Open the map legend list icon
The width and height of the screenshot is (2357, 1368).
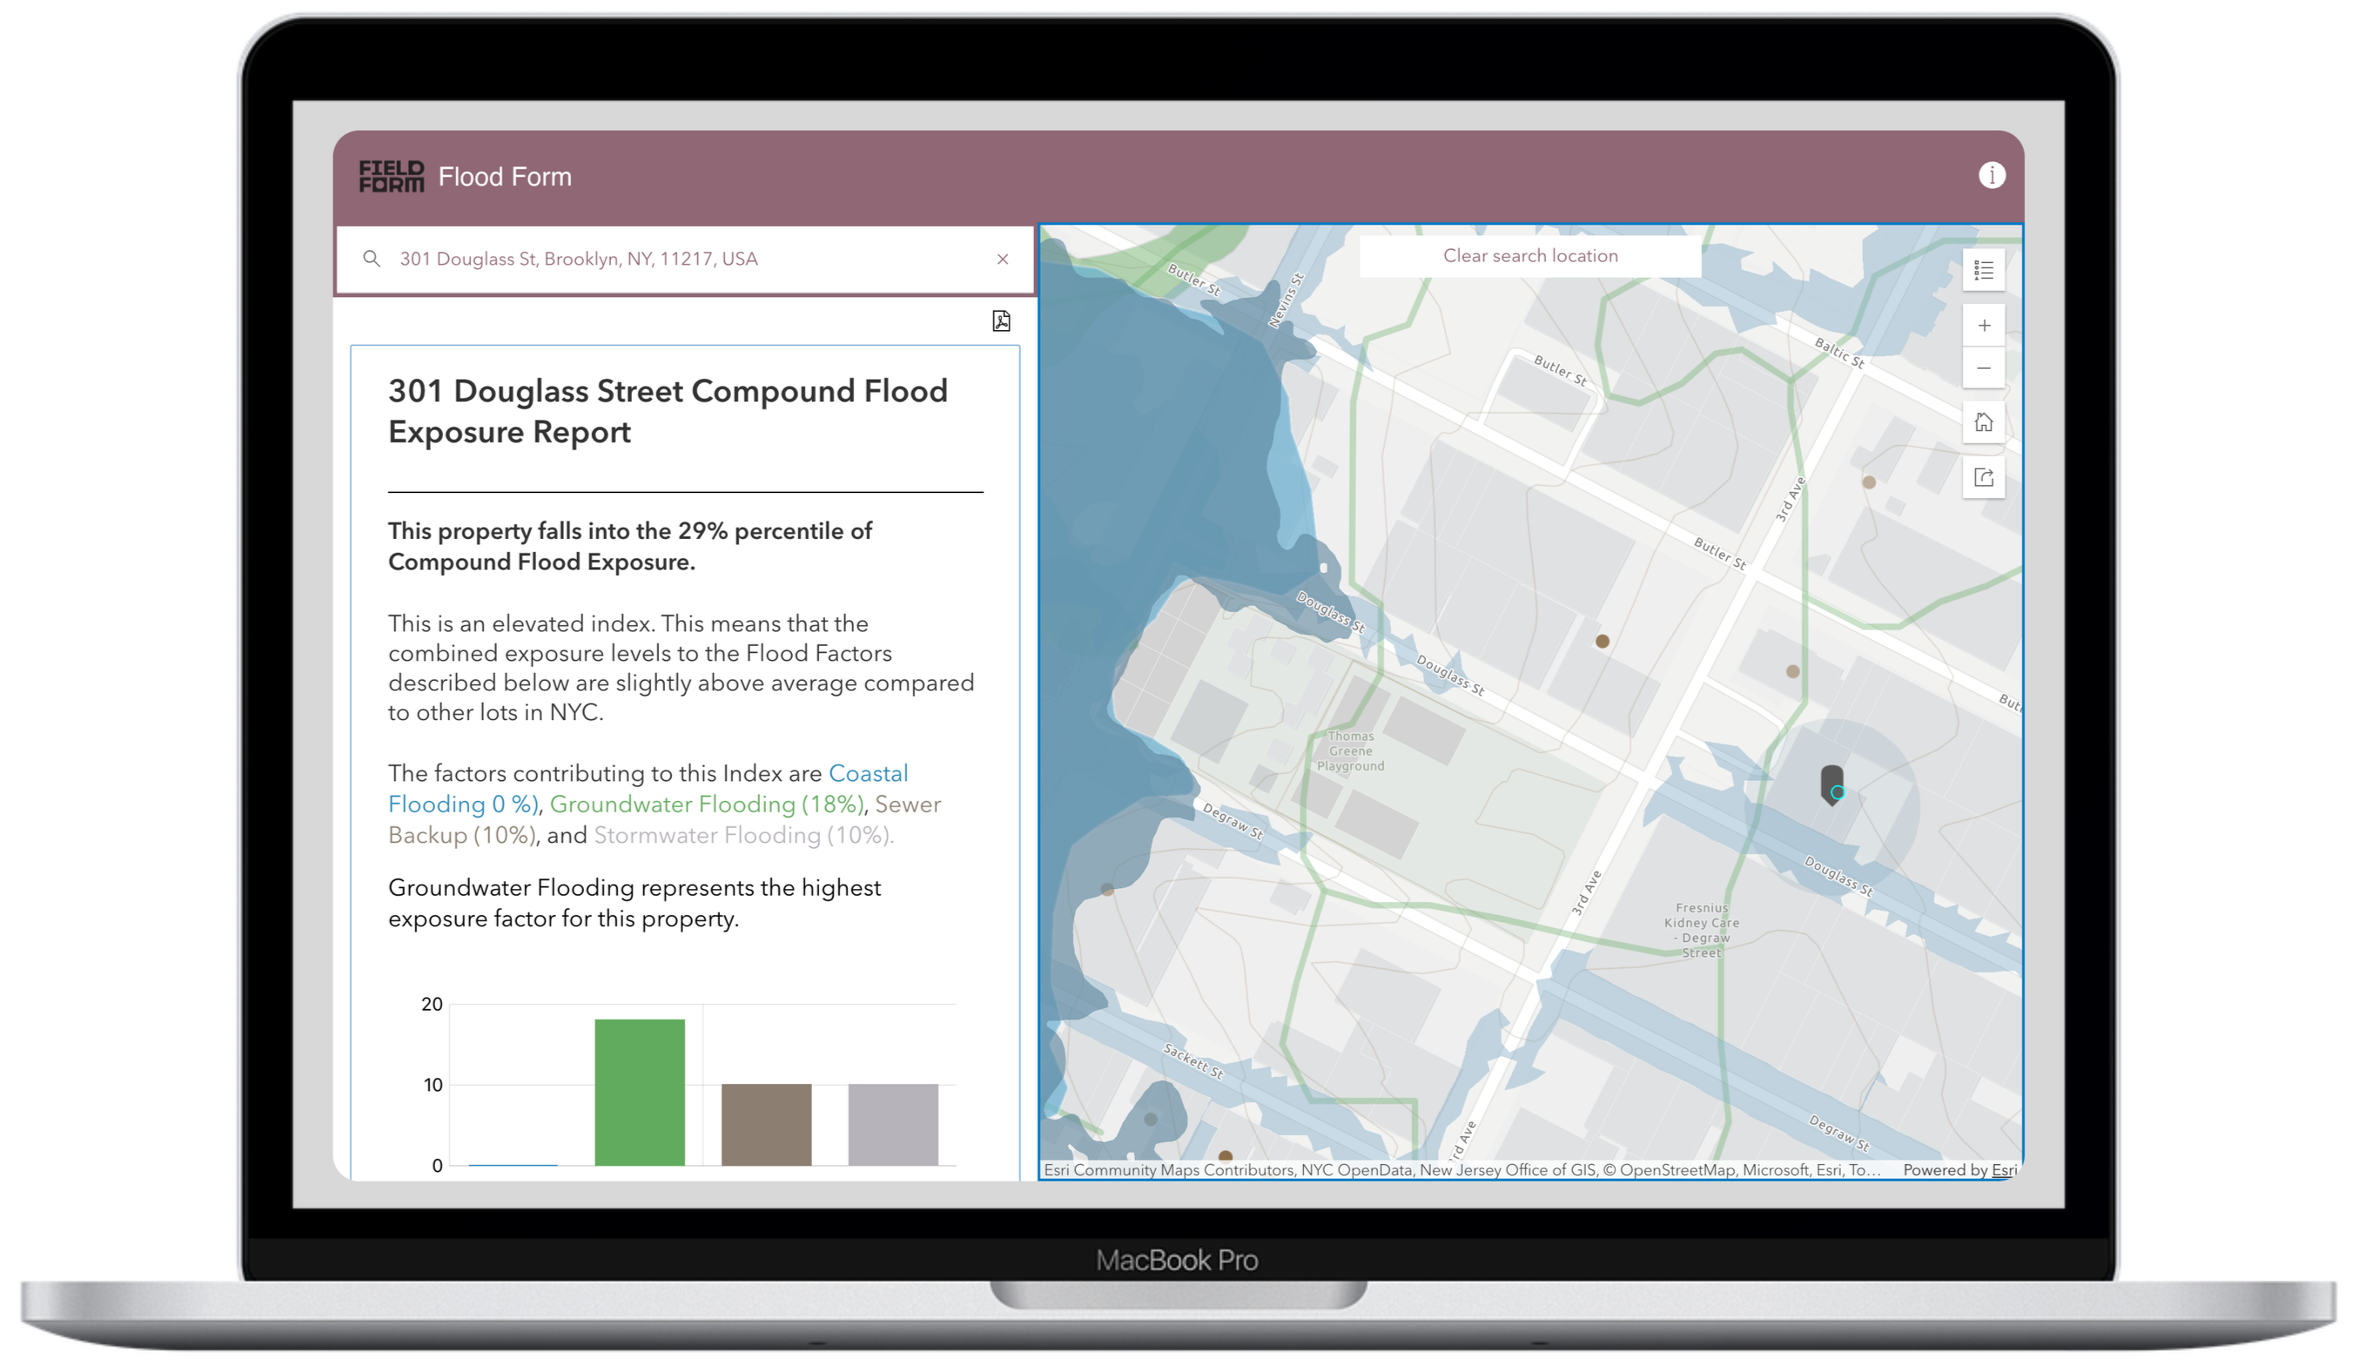click(1983, 270)
